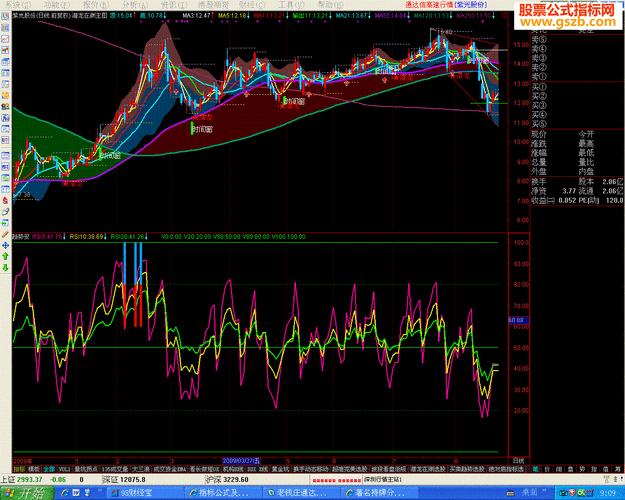Click the topmost icon in left sidebar
Viewport: 625px width, 500px height.
5,16
